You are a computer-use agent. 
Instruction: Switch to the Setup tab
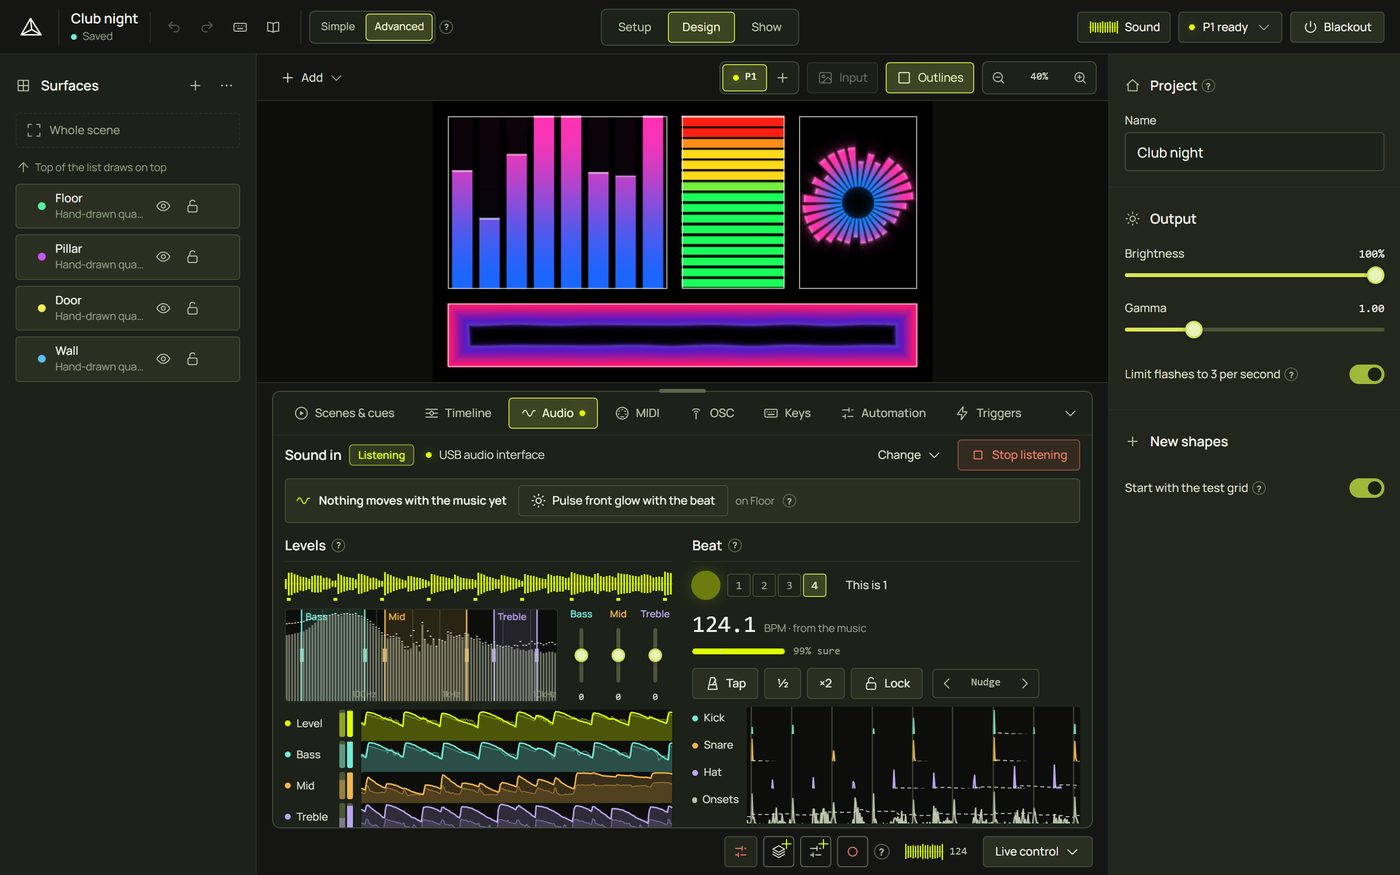pos(634,27)
